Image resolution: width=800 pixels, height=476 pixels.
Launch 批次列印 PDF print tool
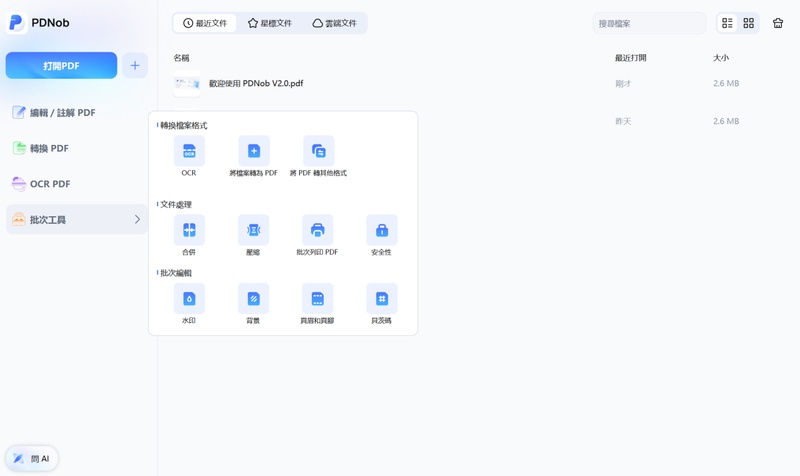coord(317,230)
